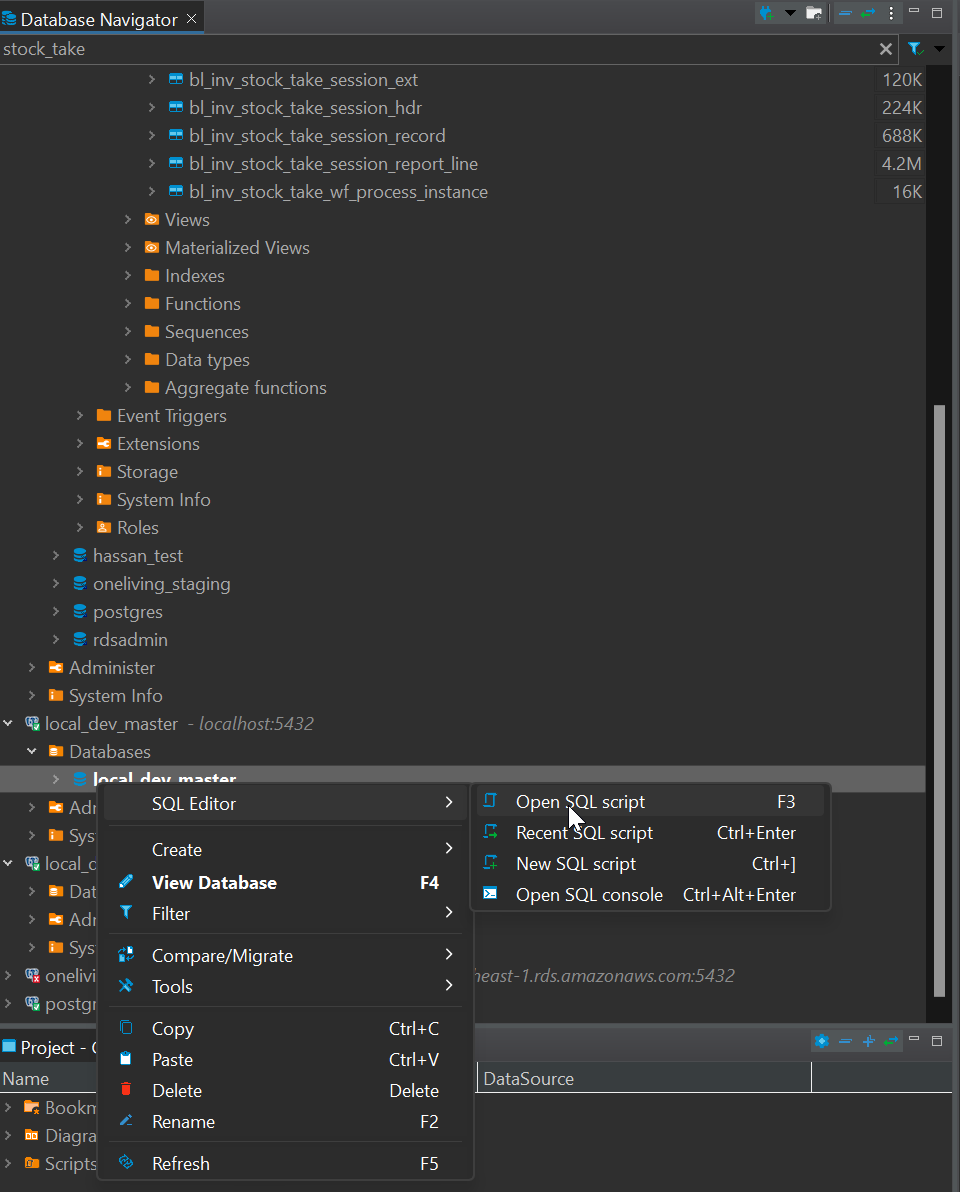960x1192 pixels.
Task: Choose Open SQL console
Action: click(651, 895)
